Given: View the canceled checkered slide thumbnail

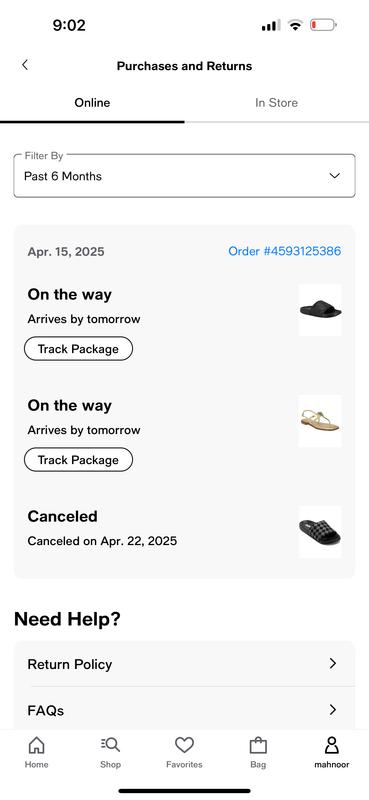Looking at the screenshot, I should click(320, 531).
